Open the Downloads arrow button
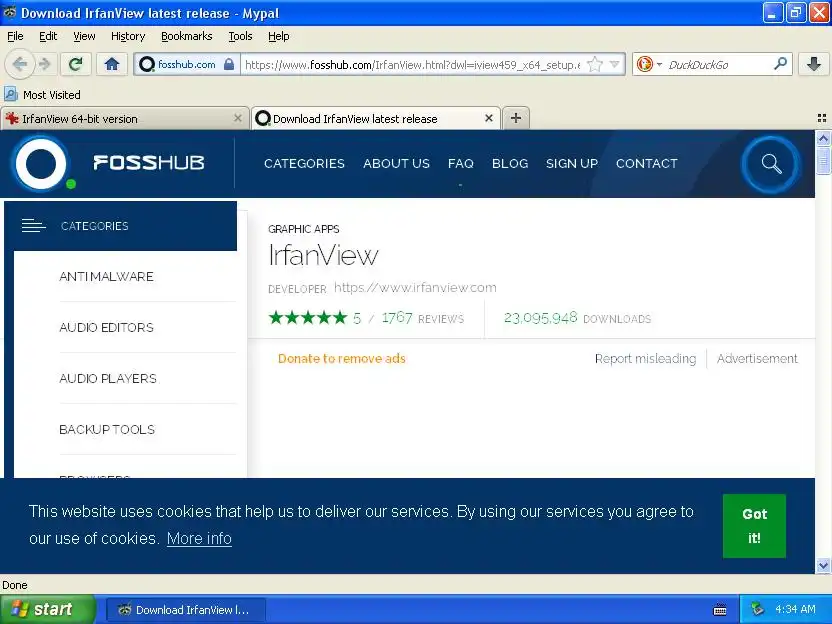Image resolution: width=832 pixels, height=624 pixels. click(x=813, y=65)
